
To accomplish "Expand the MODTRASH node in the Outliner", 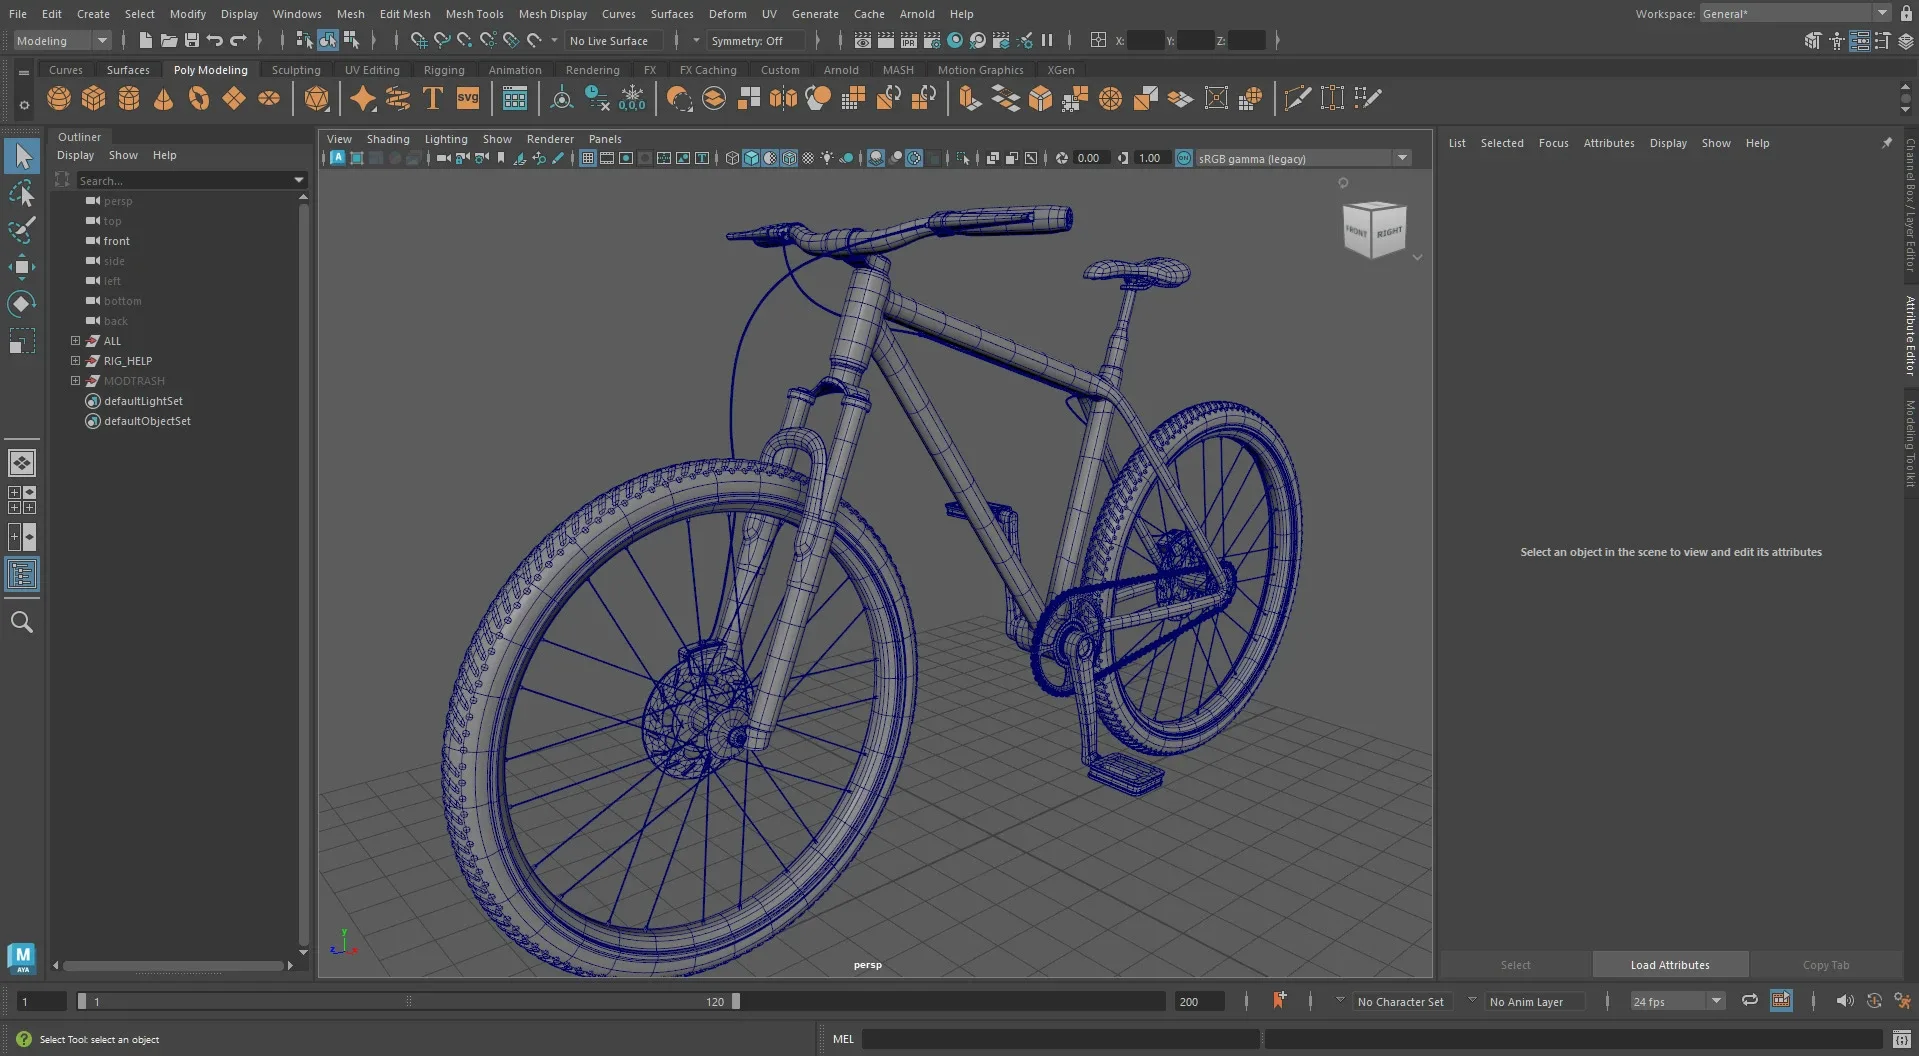I will [x=75, y=381].
